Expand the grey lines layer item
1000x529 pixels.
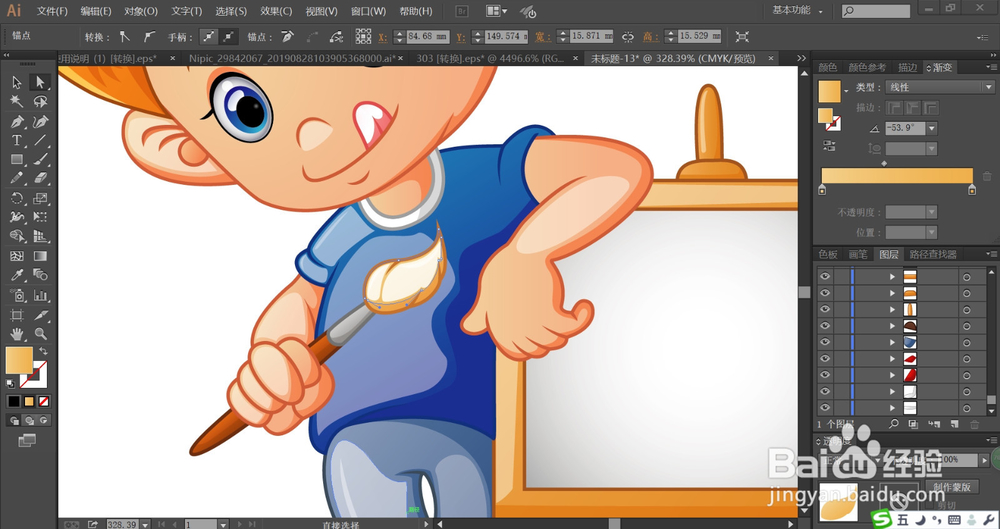click(x=892, y=408)
